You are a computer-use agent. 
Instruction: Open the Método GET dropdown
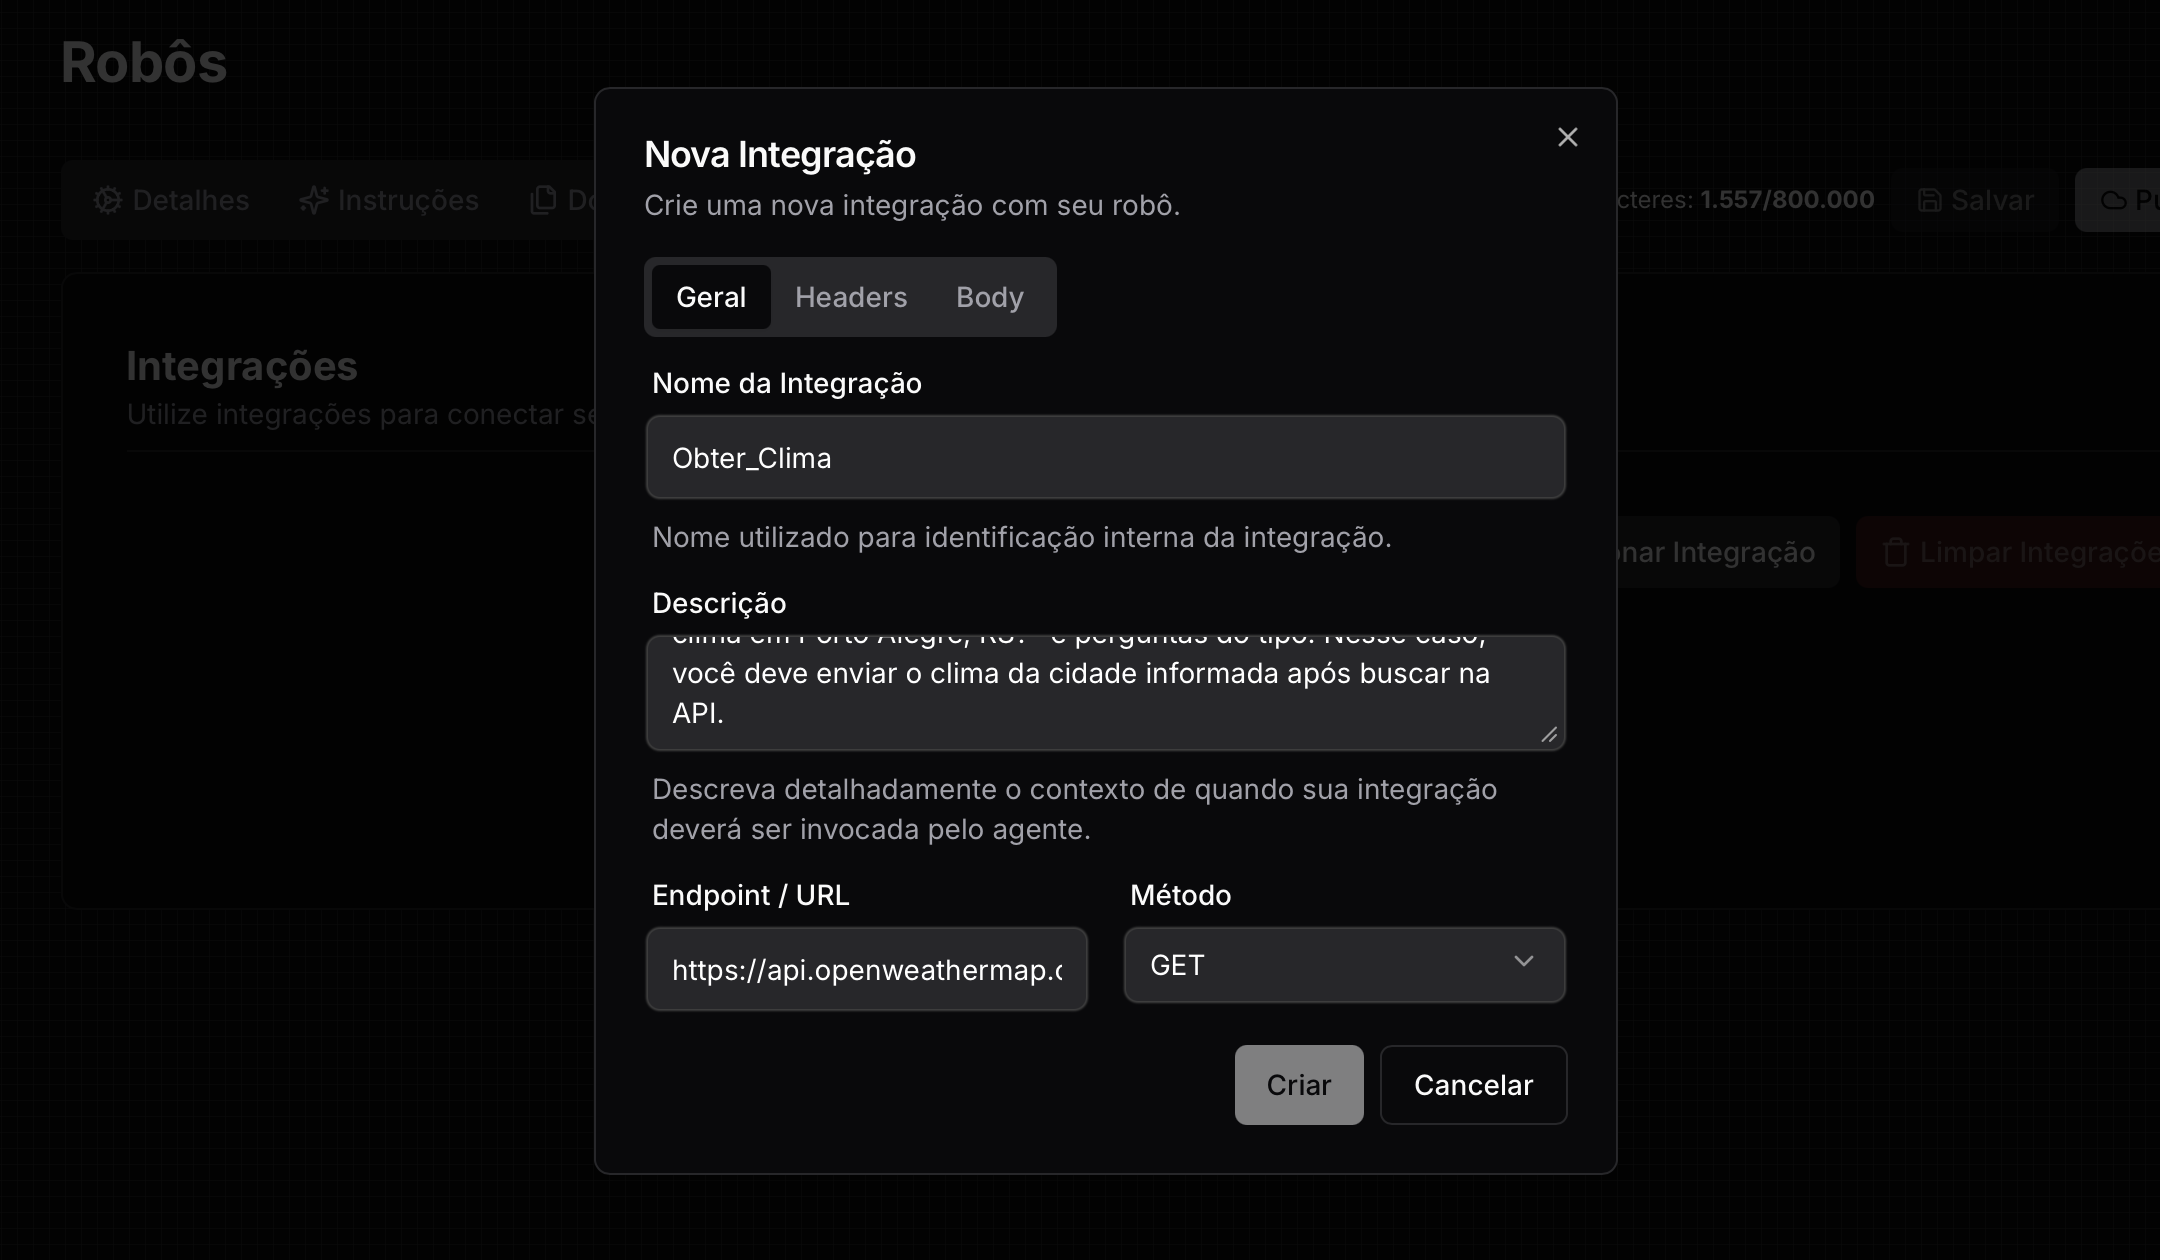coord(1343,965)
